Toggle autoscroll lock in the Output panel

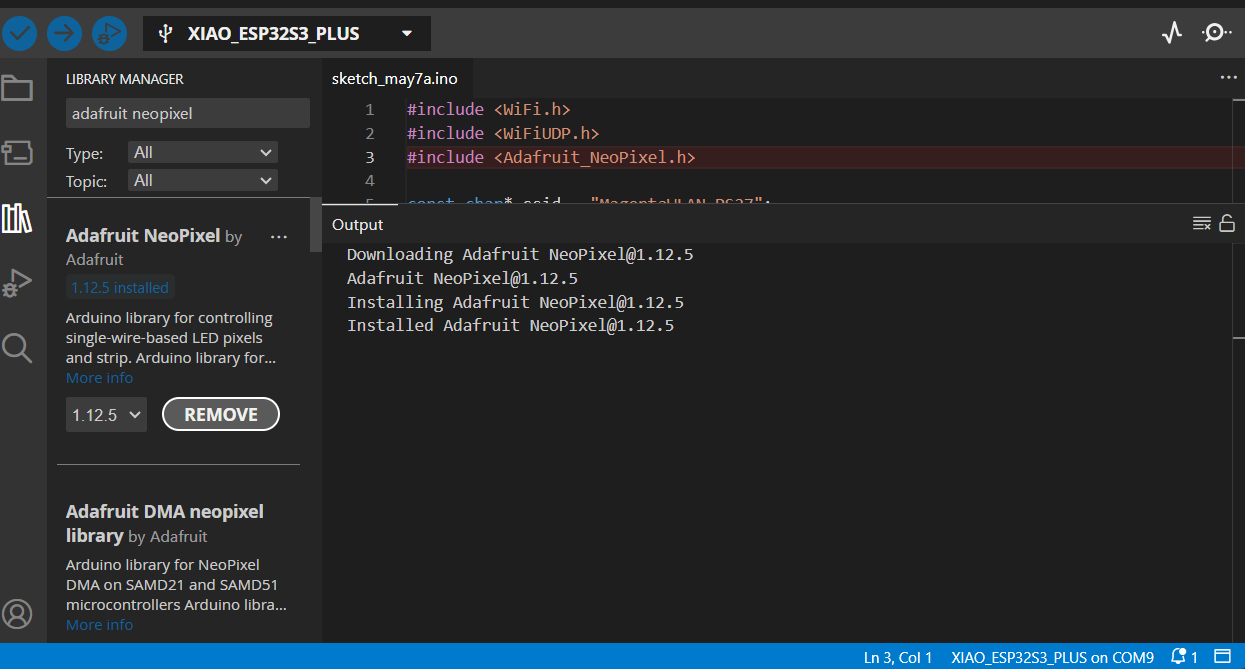(x=1227, y=222)
